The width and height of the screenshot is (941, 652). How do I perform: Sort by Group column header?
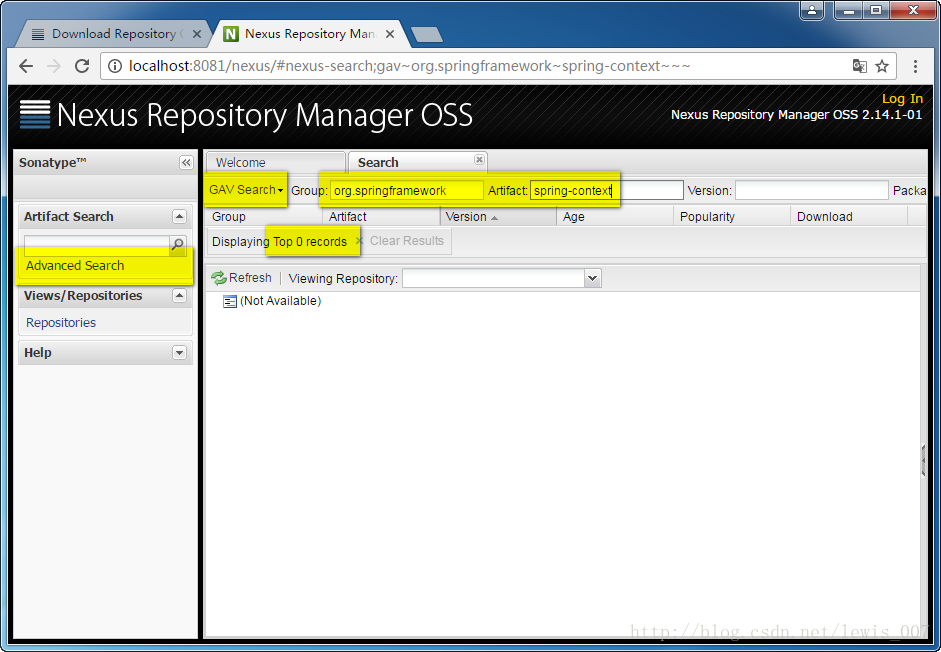263,217
